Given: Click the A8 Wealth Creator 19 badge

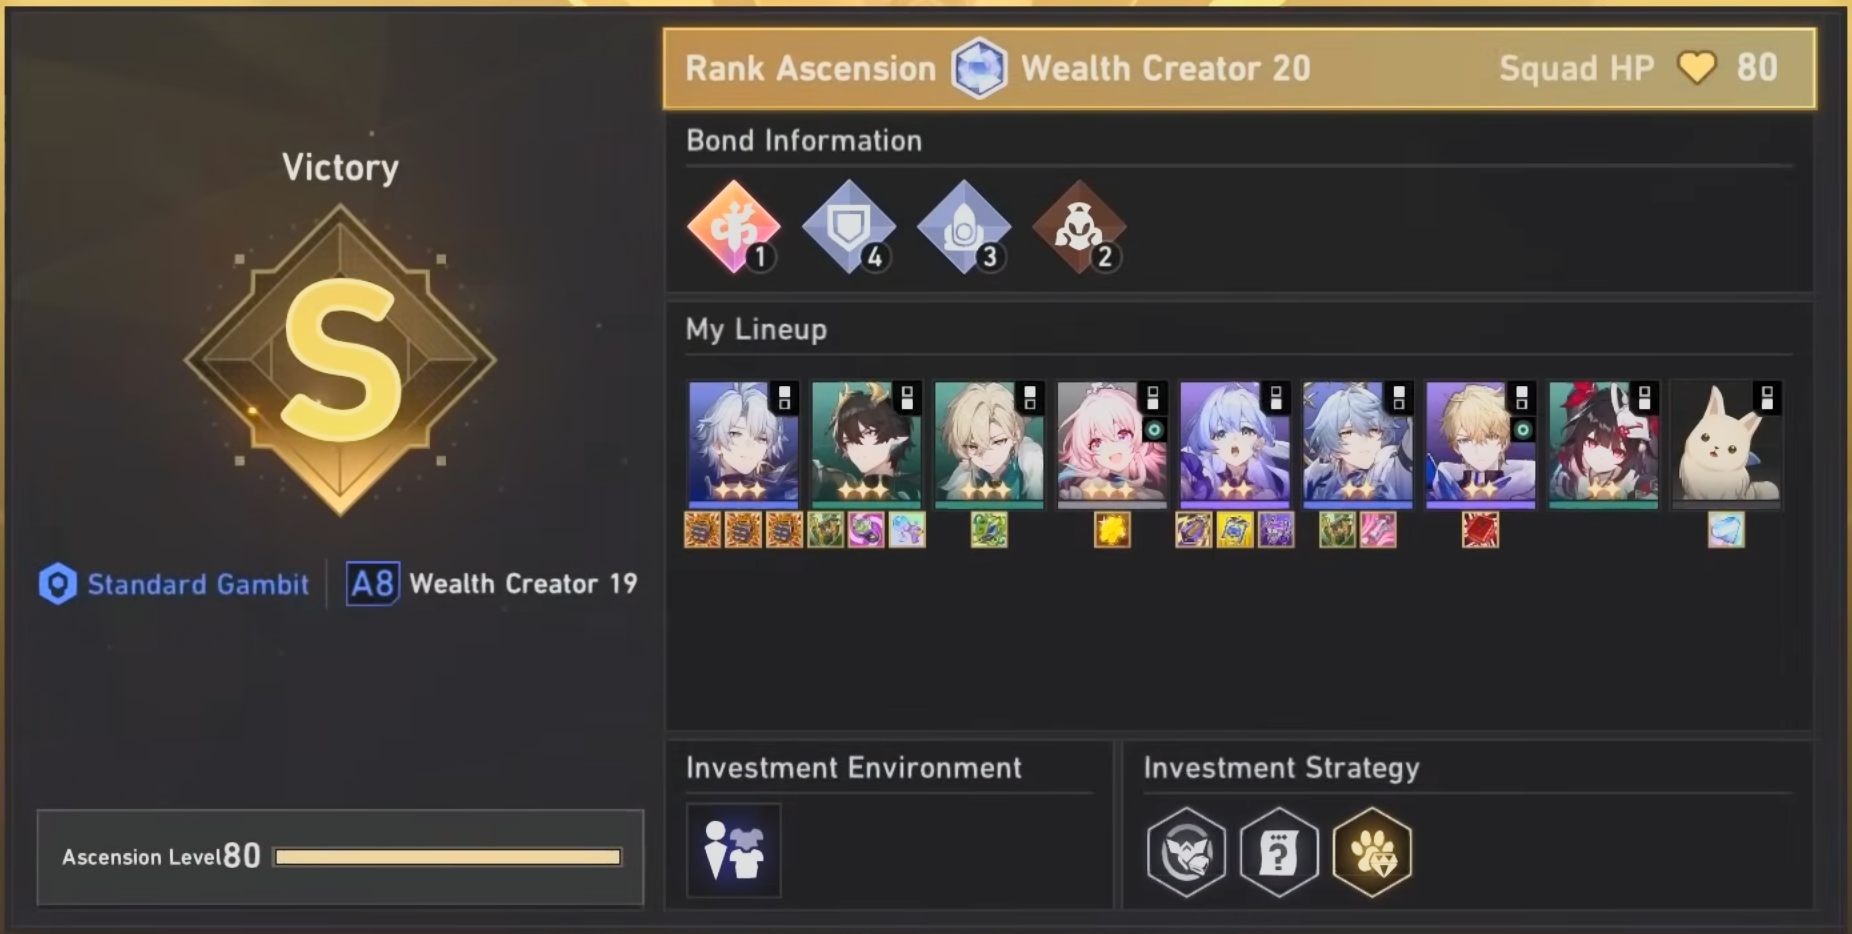Looking at the screenshot, I should pos(492,583).
